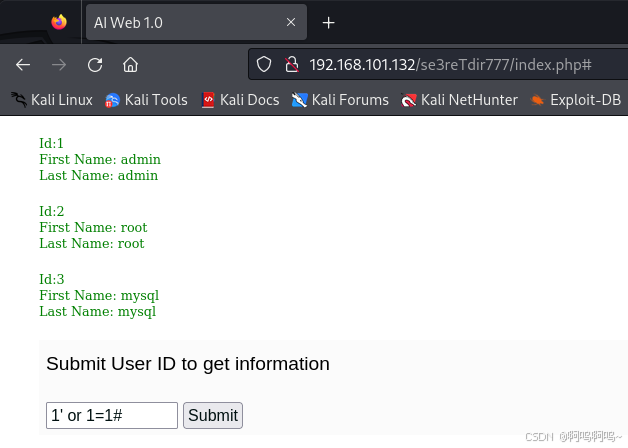Click 'Last Name: root' text
628x448 pixels.
coord(92,243)
